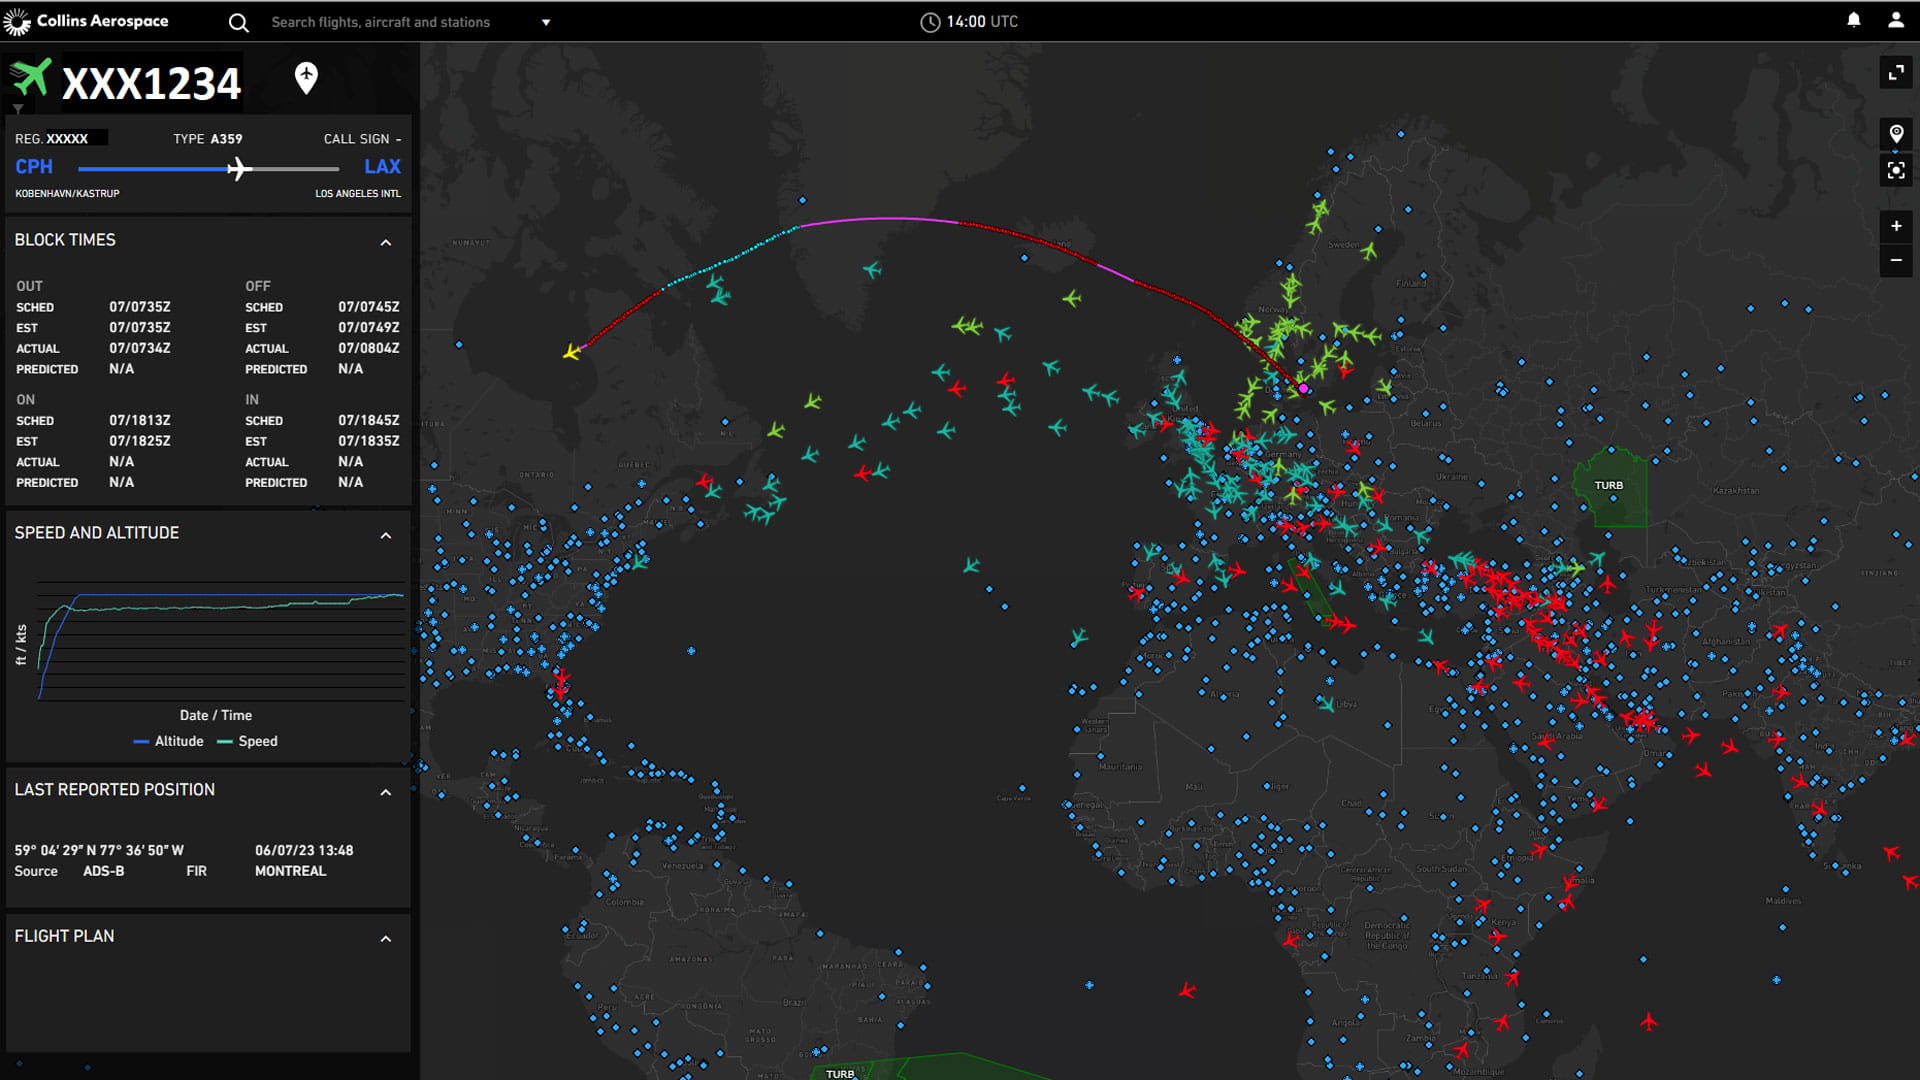Center the map using the focus crosshair icon
This screenshot has height=1080, width=1920.
tap(1896, 170)
